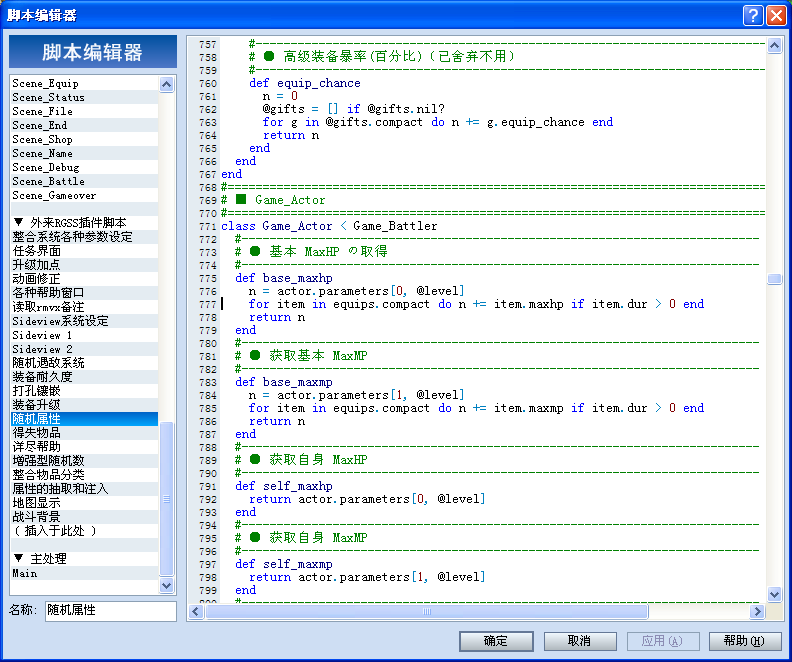The height and width of the screenshot is (662, 792).
Task: Click the code editor scroll down arrow
Action: pos(774,594)
